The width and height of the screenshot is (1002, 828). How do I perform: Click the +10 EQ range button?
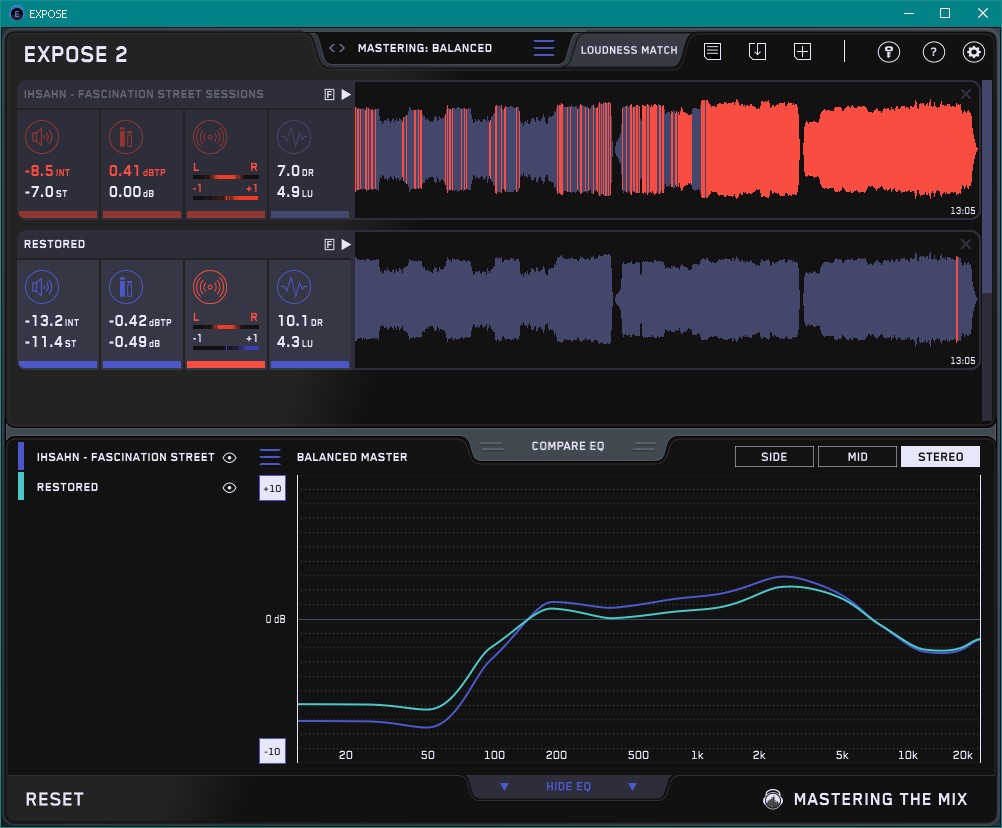272,488
